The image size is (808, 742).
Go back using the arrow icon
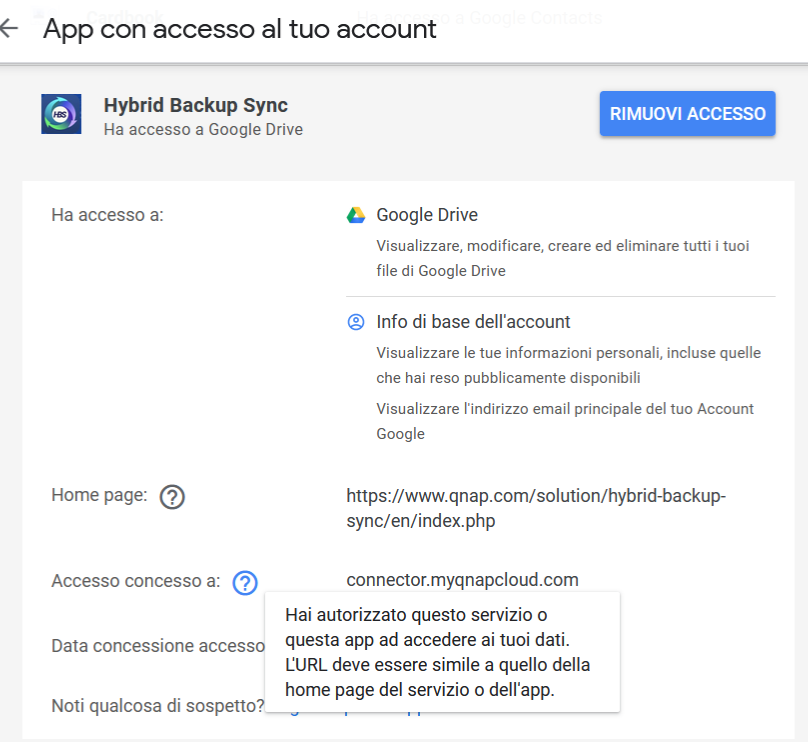coord(9,28)
